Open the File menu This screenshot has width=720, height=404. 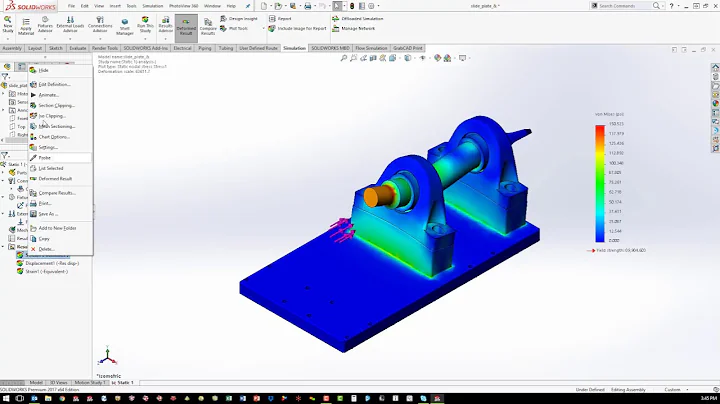tap(71, 6)
